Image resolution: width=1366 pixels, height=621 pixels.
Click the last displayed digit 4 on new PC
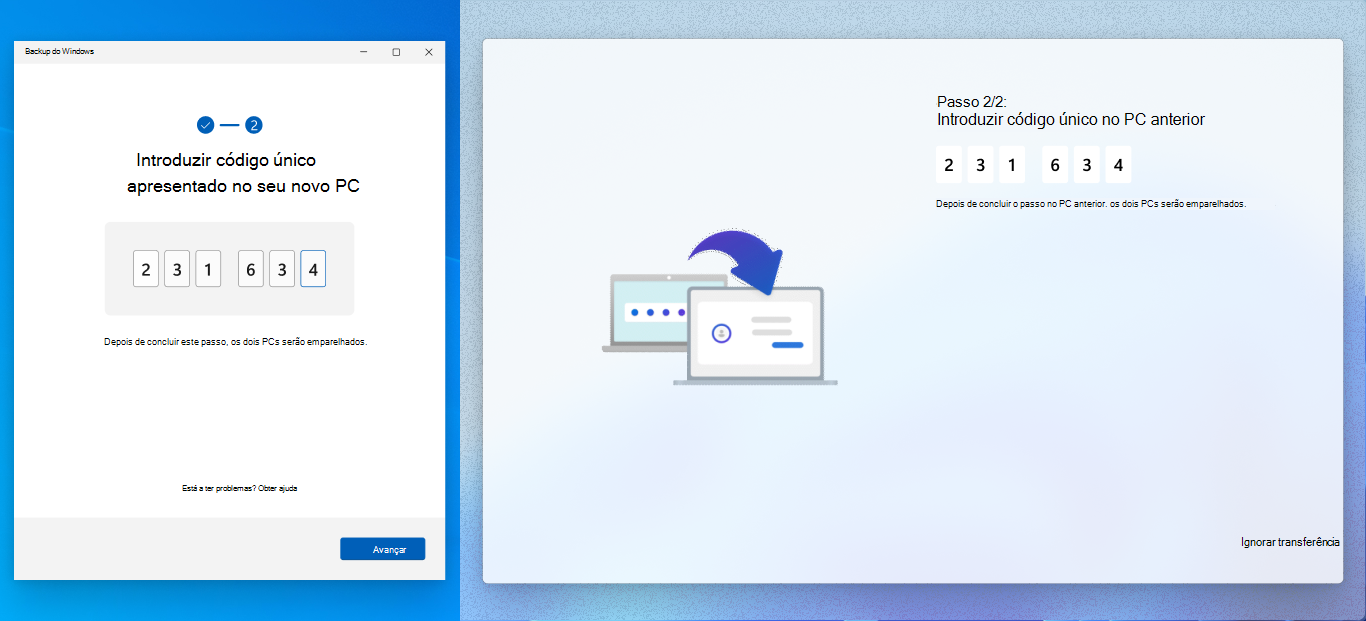1118,165
